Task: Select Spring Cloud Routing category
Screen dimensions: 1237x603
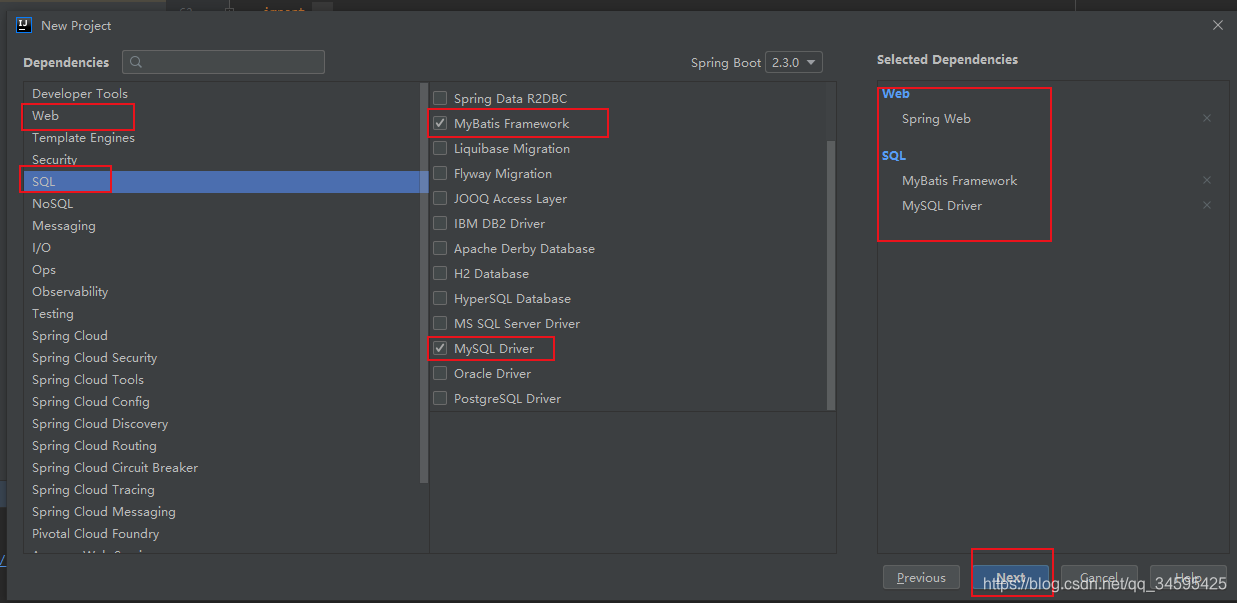Action: [x=222, y=445]
